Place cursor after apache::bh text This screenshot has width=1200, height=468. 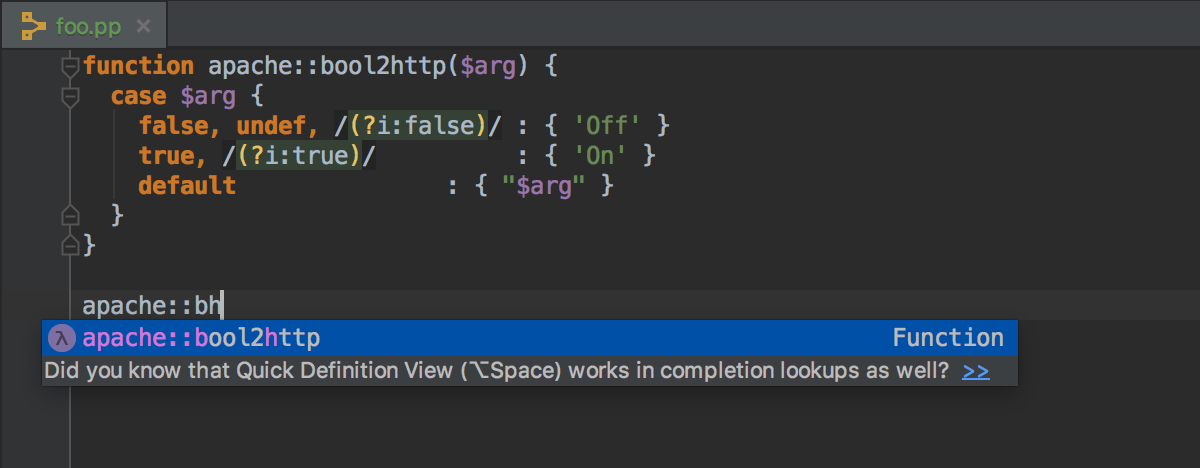point(223,305)
